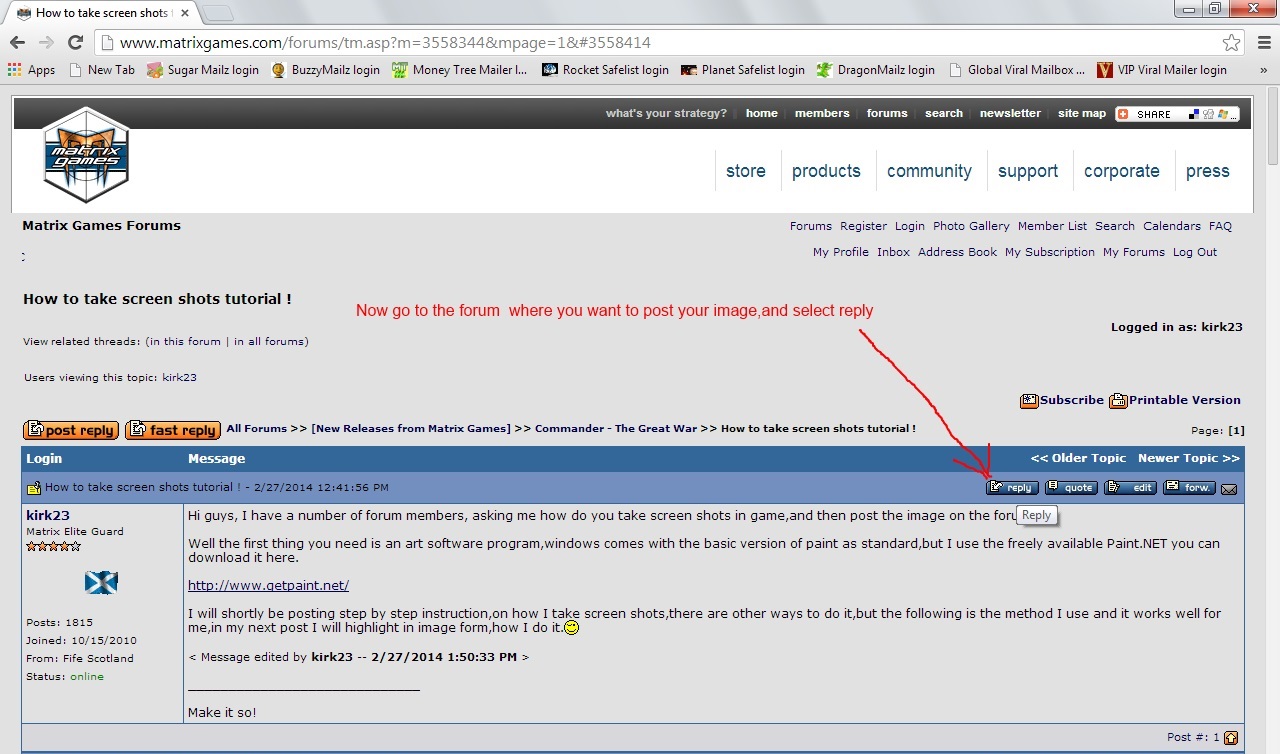Image resolution: width=1280 pixels, height=754 pixels.
Task: Click the kirk23 flag avatar image
Action: tap(101, 582)
